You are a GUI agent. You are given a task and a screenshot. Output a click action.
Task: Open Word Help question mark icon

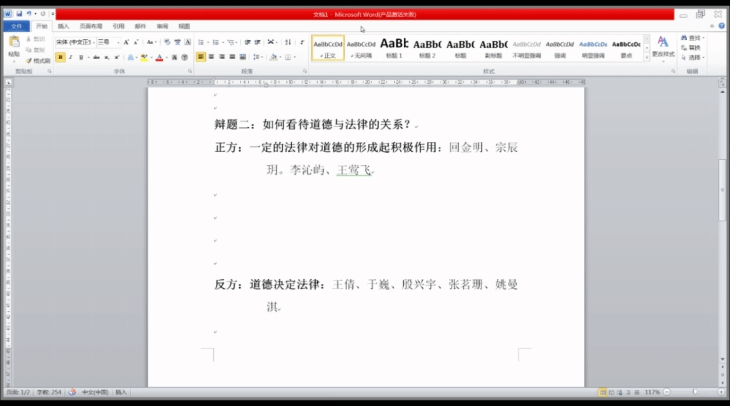[x=723, y=26]
